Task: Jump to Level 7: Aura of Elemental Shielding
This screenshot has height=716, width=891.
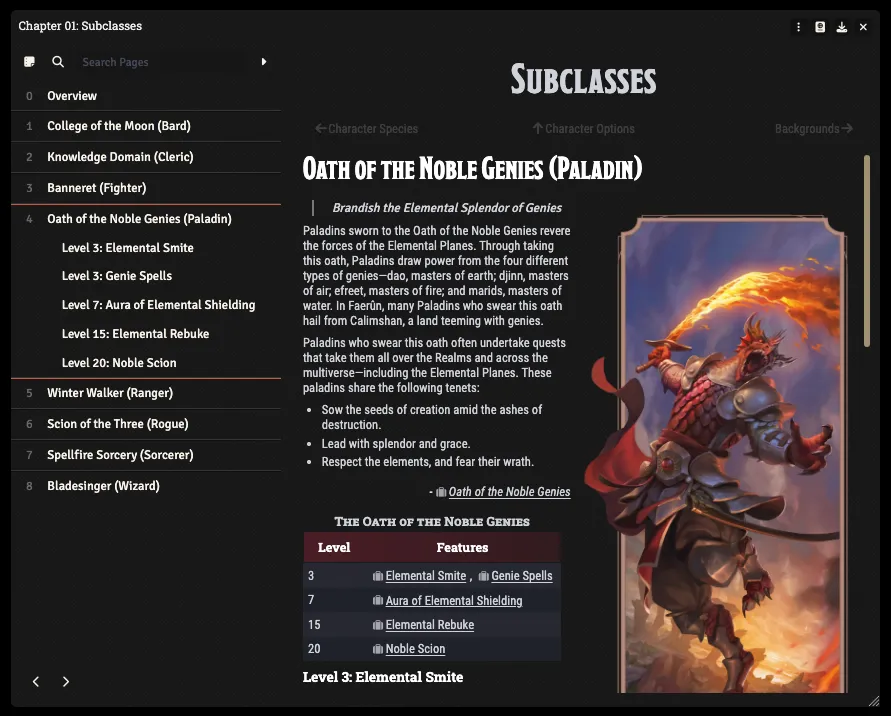Action: tap(158, 305)
